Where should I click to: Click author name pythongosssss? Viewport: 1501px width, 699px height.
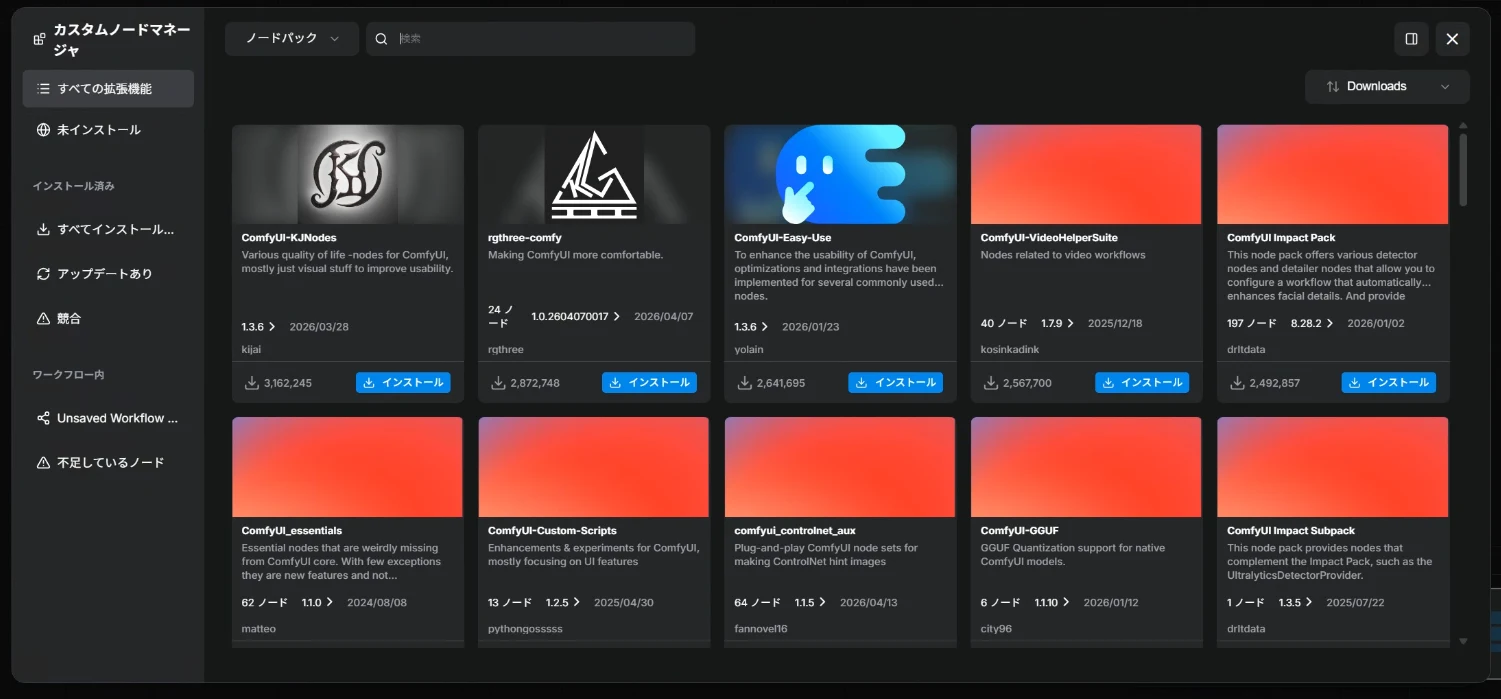pos(525,629)
